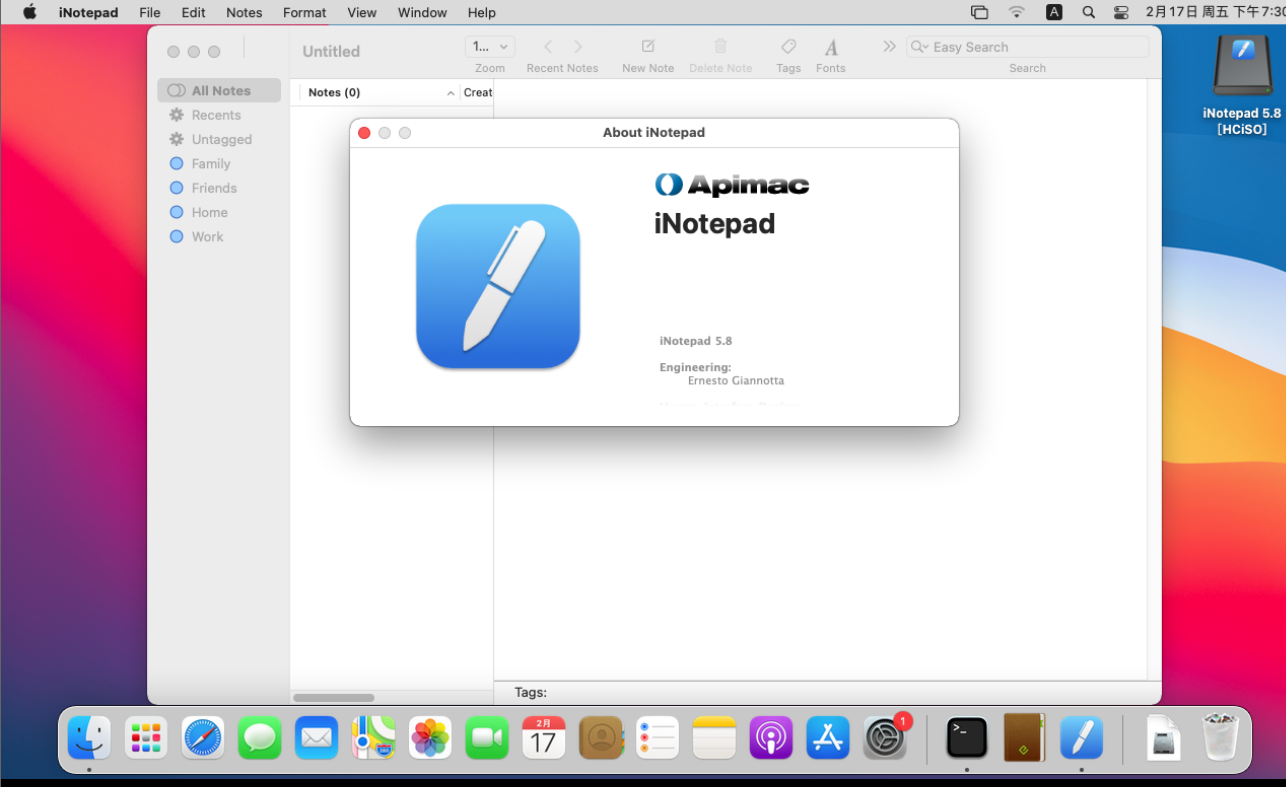Open Finder from the Dock
Image resolution: width=1286 pixels, height=787 pixels.
tap(89, 739)
